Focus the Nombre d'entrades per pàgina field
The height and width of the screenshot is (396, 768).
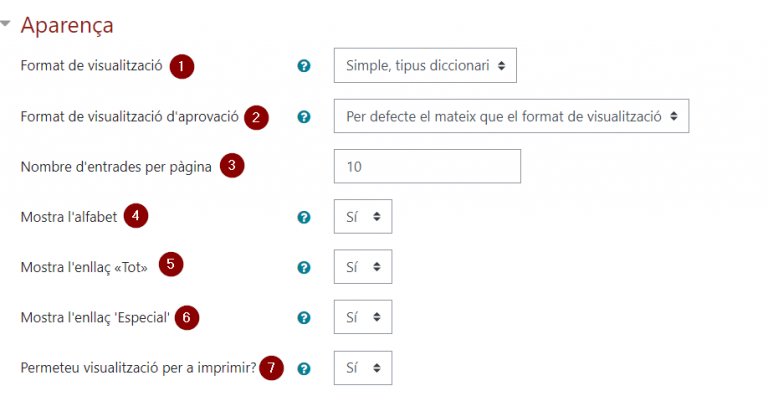tap(427, 166)
